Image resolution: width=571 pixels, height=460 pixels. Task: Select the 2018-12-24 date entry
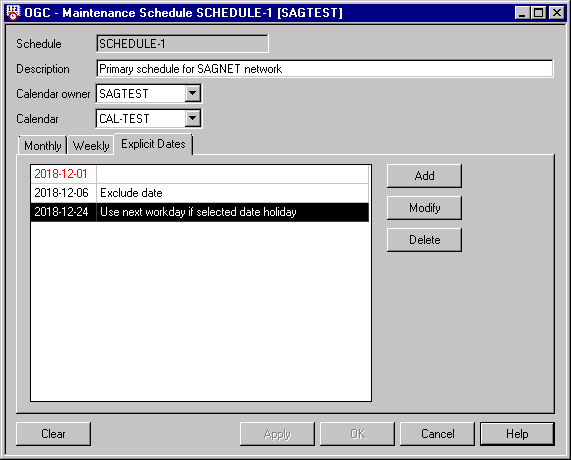[x=200, y=212]
